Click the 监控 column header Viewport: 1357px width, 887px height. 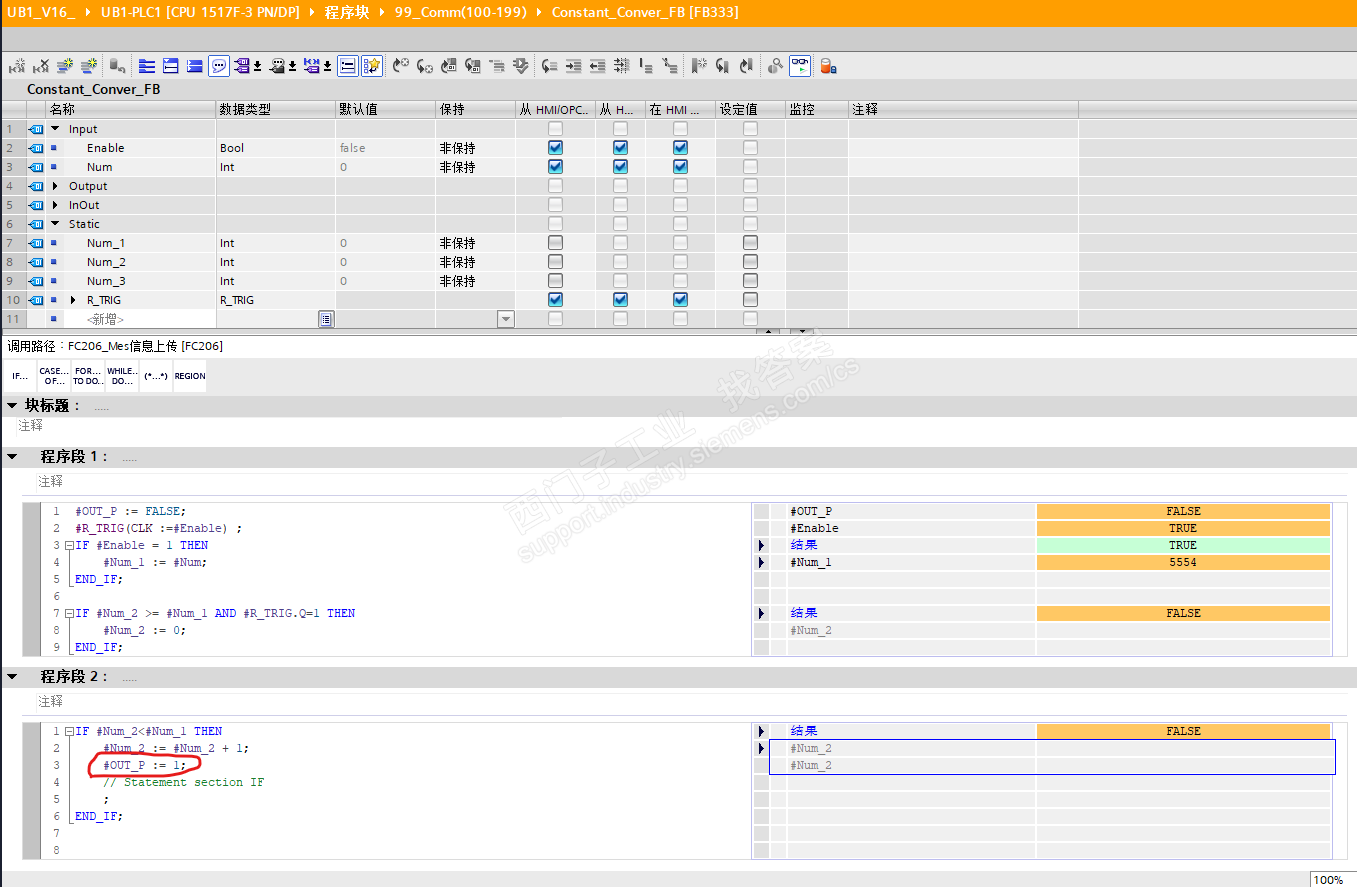816,109
